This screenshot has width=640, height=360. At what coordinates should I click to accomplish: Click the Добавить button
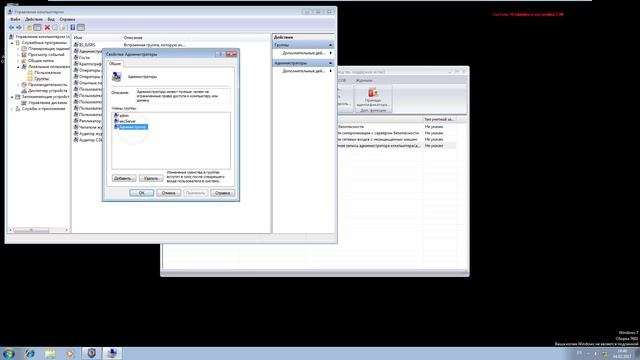(x=124, y=178)
